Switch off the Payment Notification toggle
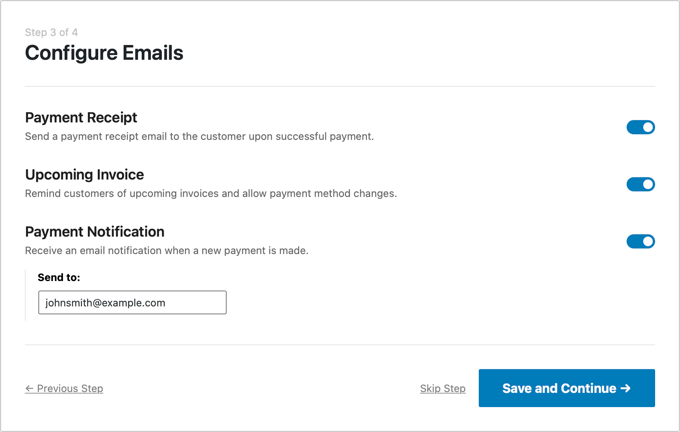Viewport: 680px width, 432px height. click(x=640, y=241)
